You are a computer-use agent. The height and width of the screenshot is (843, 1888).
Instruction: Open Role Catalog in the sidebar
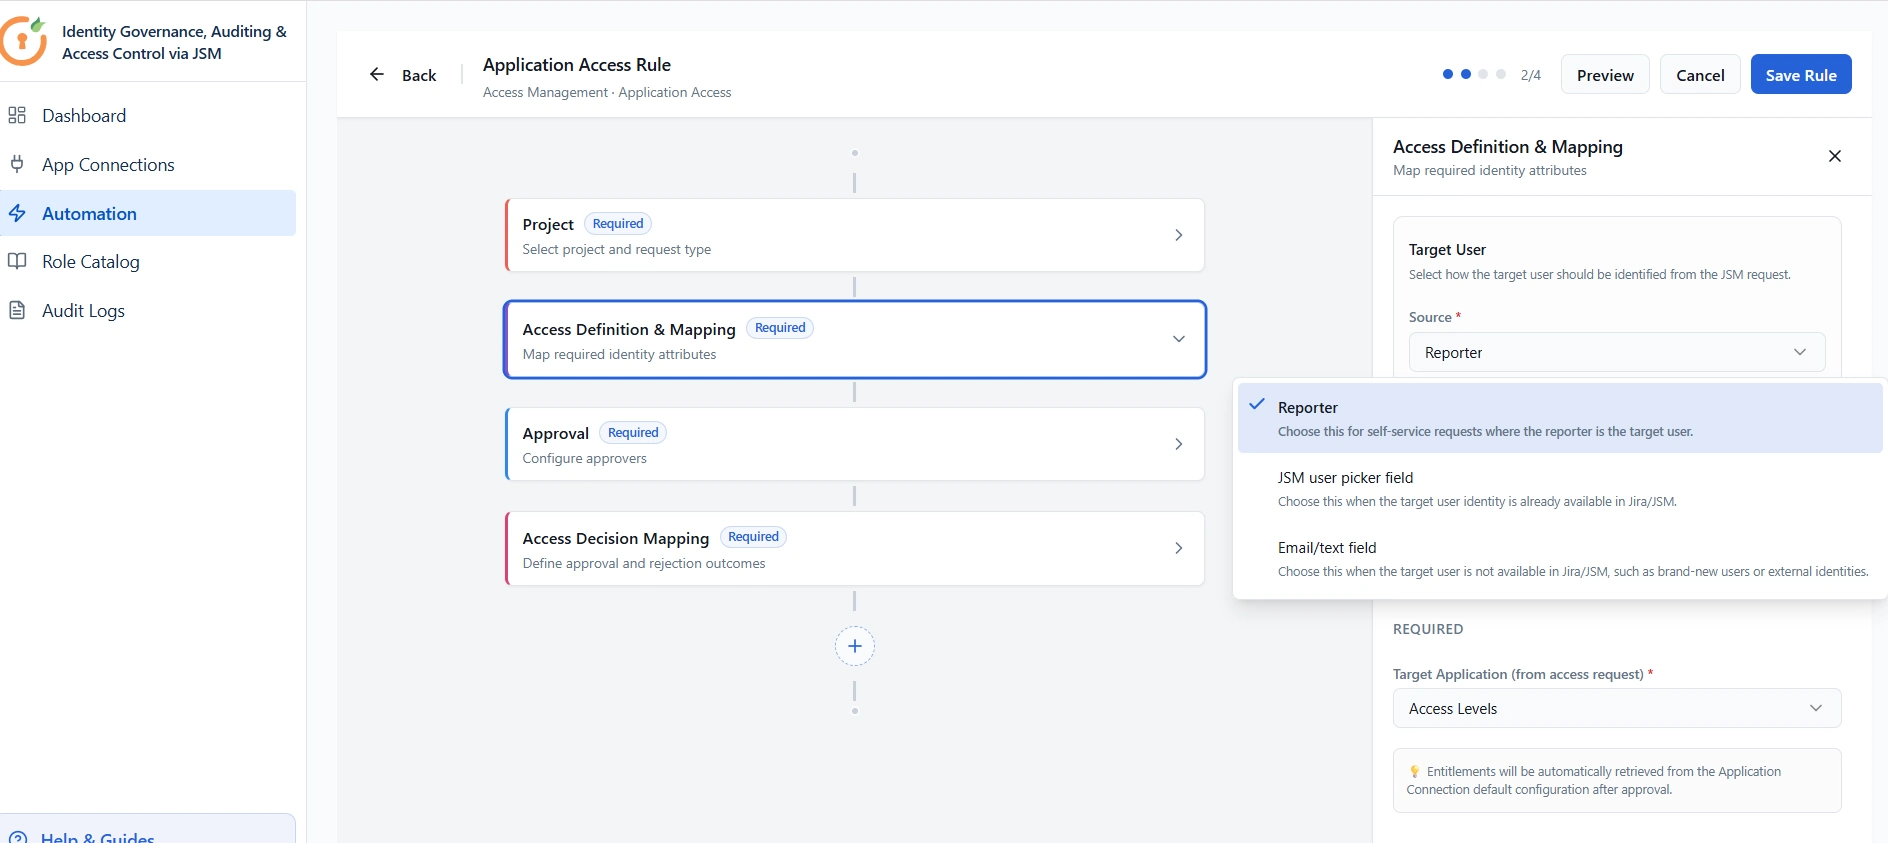pos(148,261)
